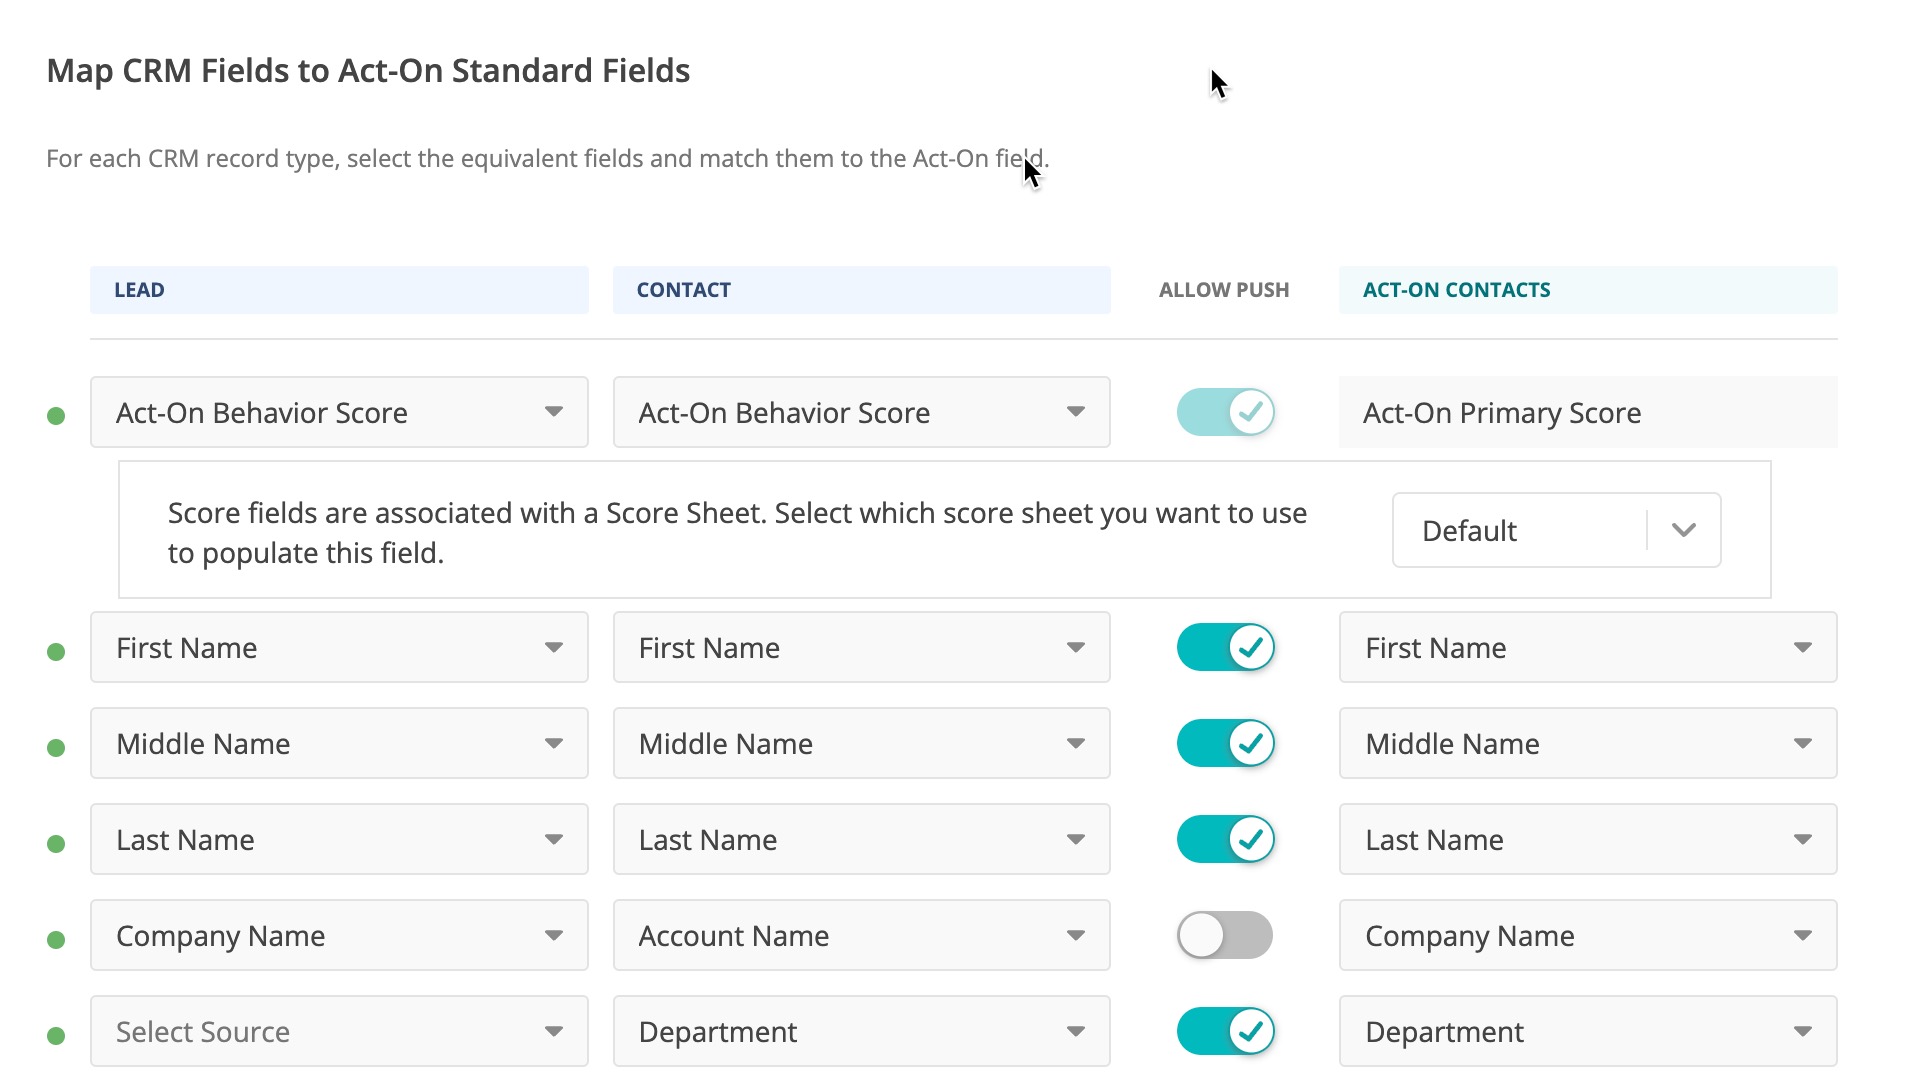Expand the Default score sheet selector

[x=1556, y=530]
